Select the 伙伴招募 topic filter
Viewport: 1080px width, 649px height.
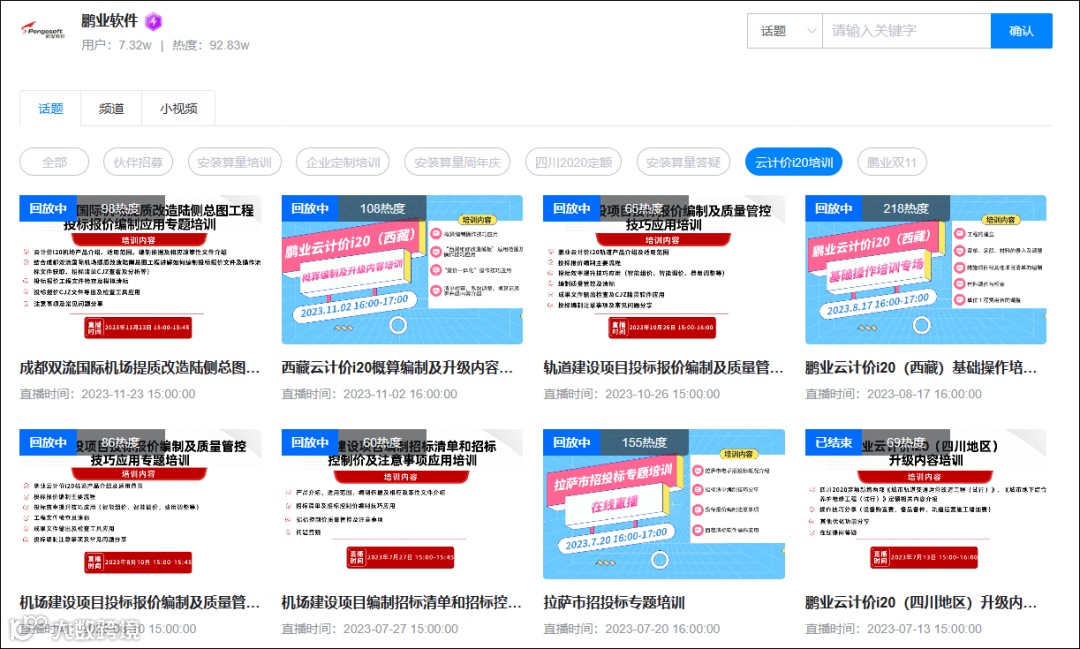pyautogui.click(x=138, y=163)
